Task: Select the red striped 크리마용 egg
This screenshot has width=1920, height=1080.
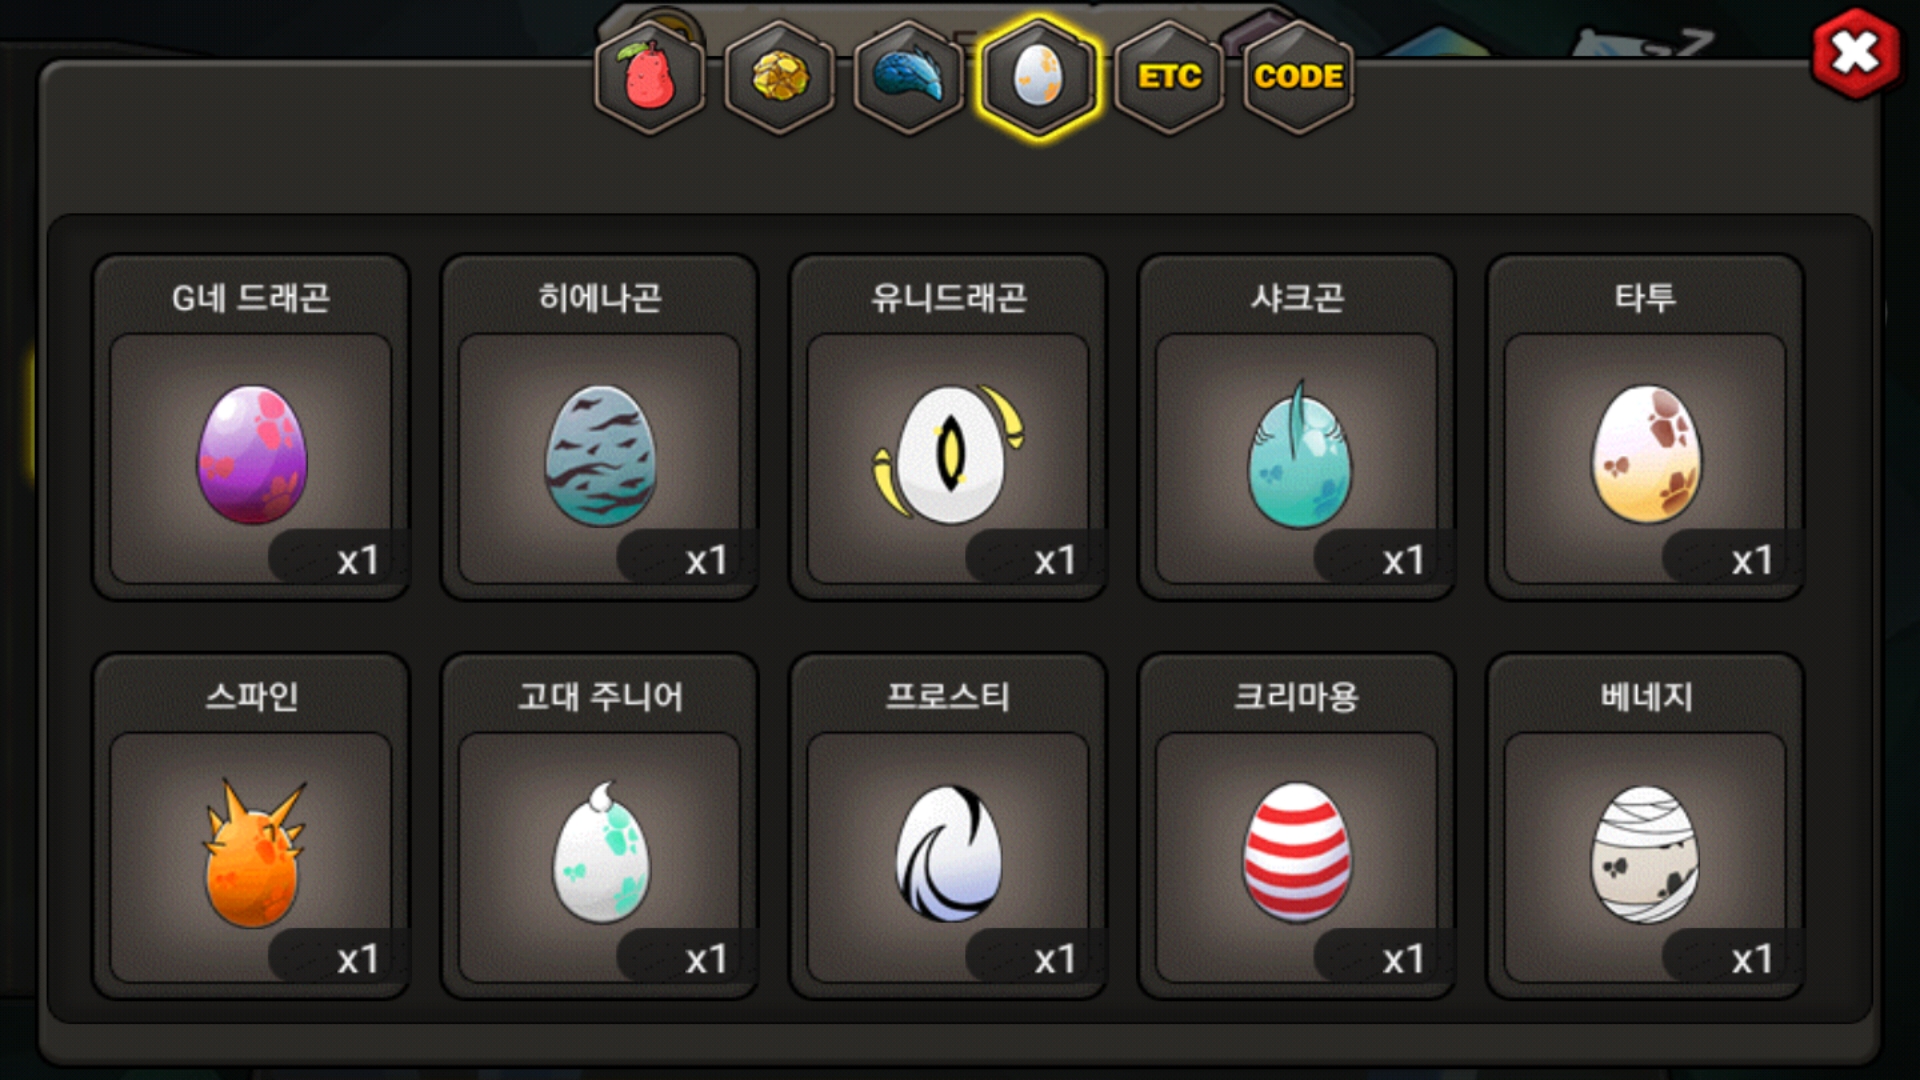Action: click(x=1297, y=852)
